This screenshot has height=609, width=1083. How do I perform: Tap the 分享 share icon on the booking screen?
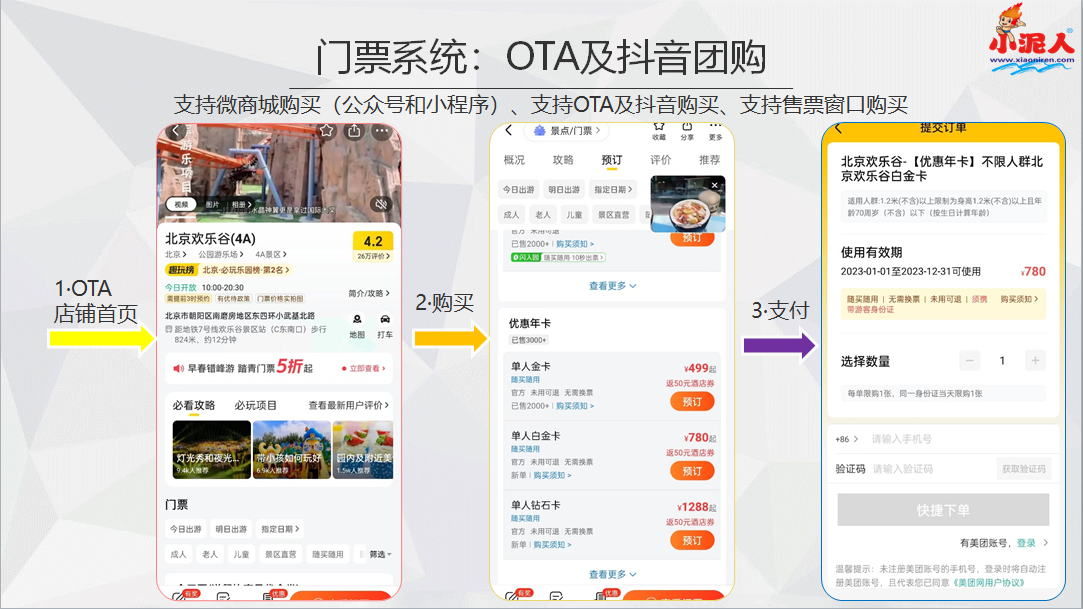(x=687, y=130)
